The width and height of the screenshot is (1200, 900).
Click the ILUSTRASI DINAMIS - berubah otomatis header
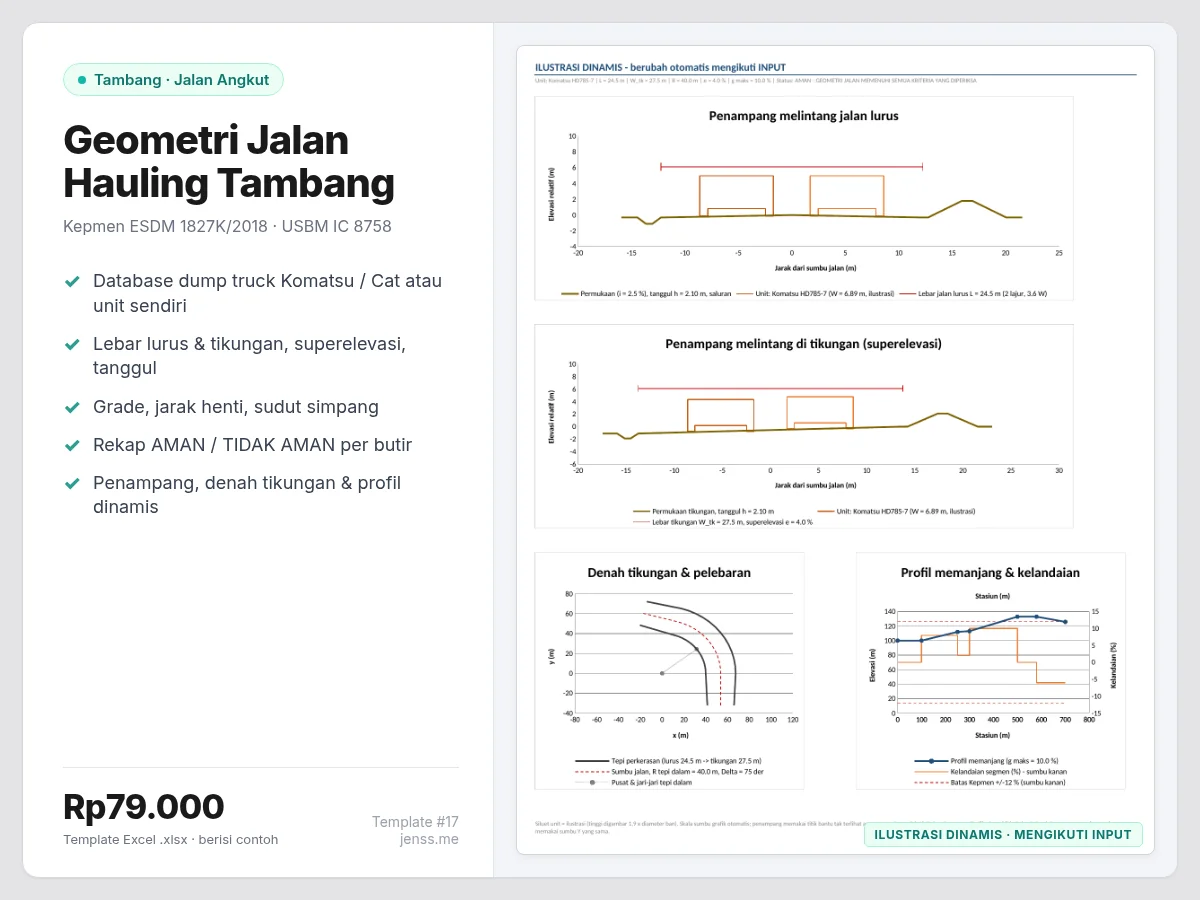point(660,67)
